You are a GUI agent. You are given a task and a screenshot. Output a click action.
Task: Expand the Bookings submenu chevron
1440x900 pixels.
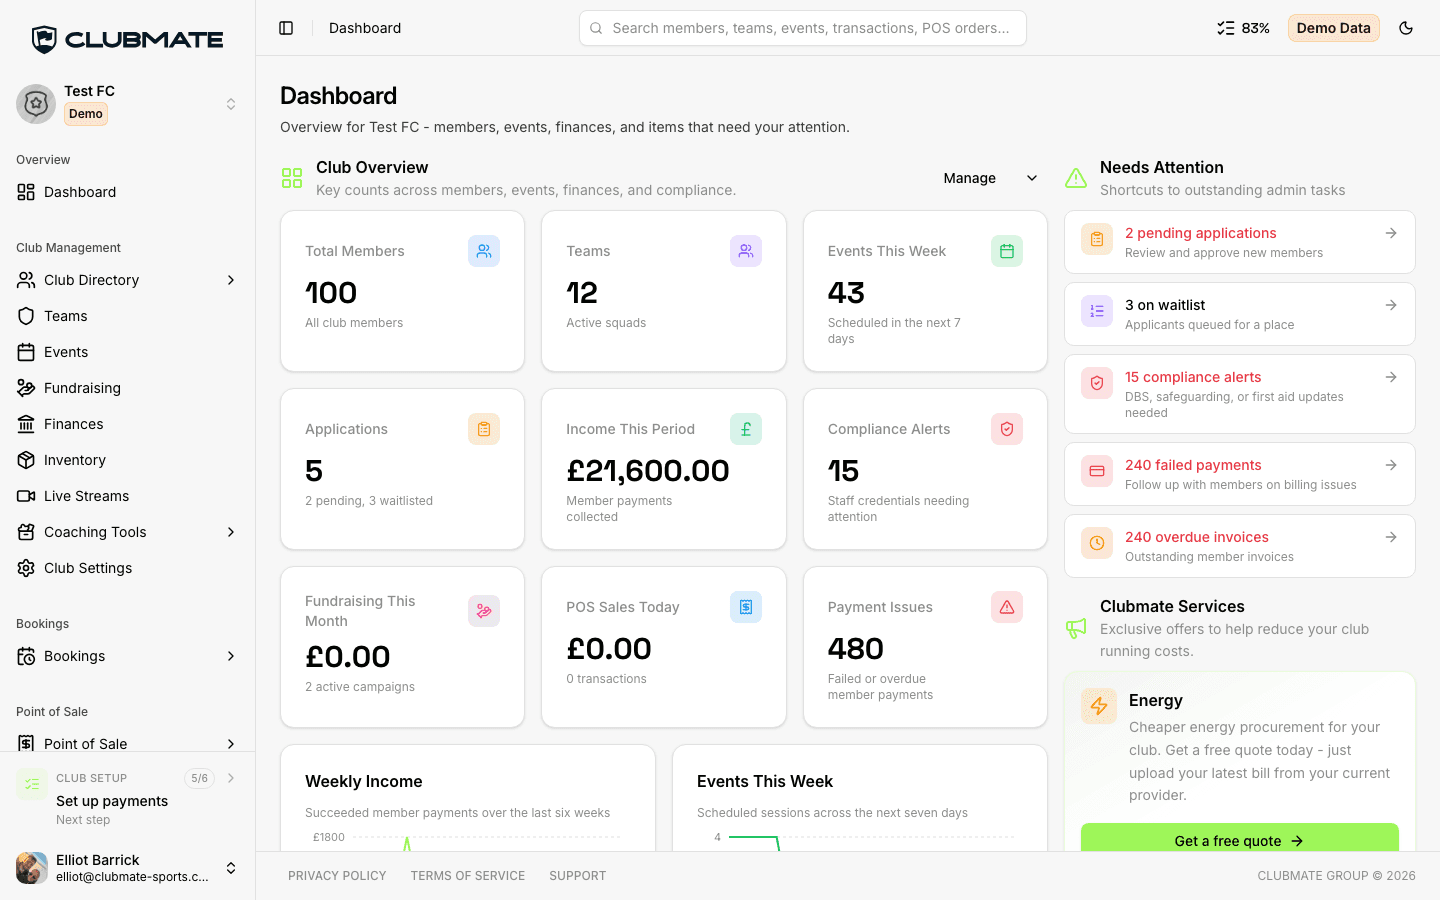point(231,656)
